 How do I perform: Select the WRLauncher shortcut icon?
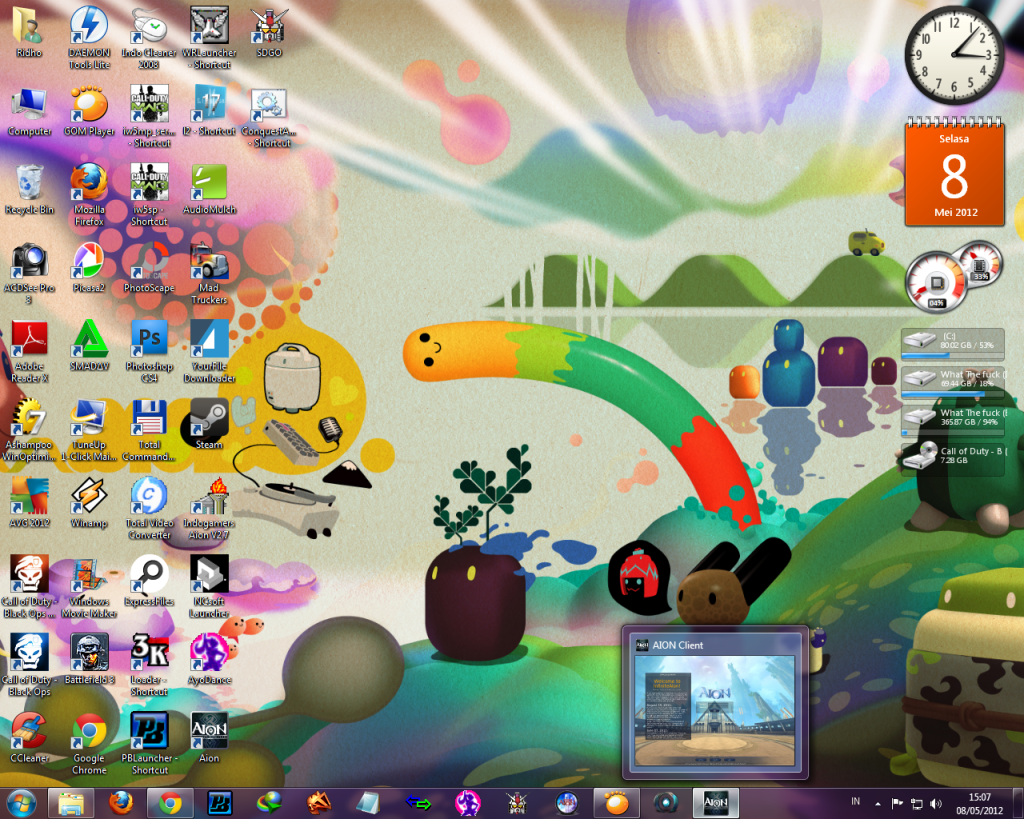coord(209,37)
